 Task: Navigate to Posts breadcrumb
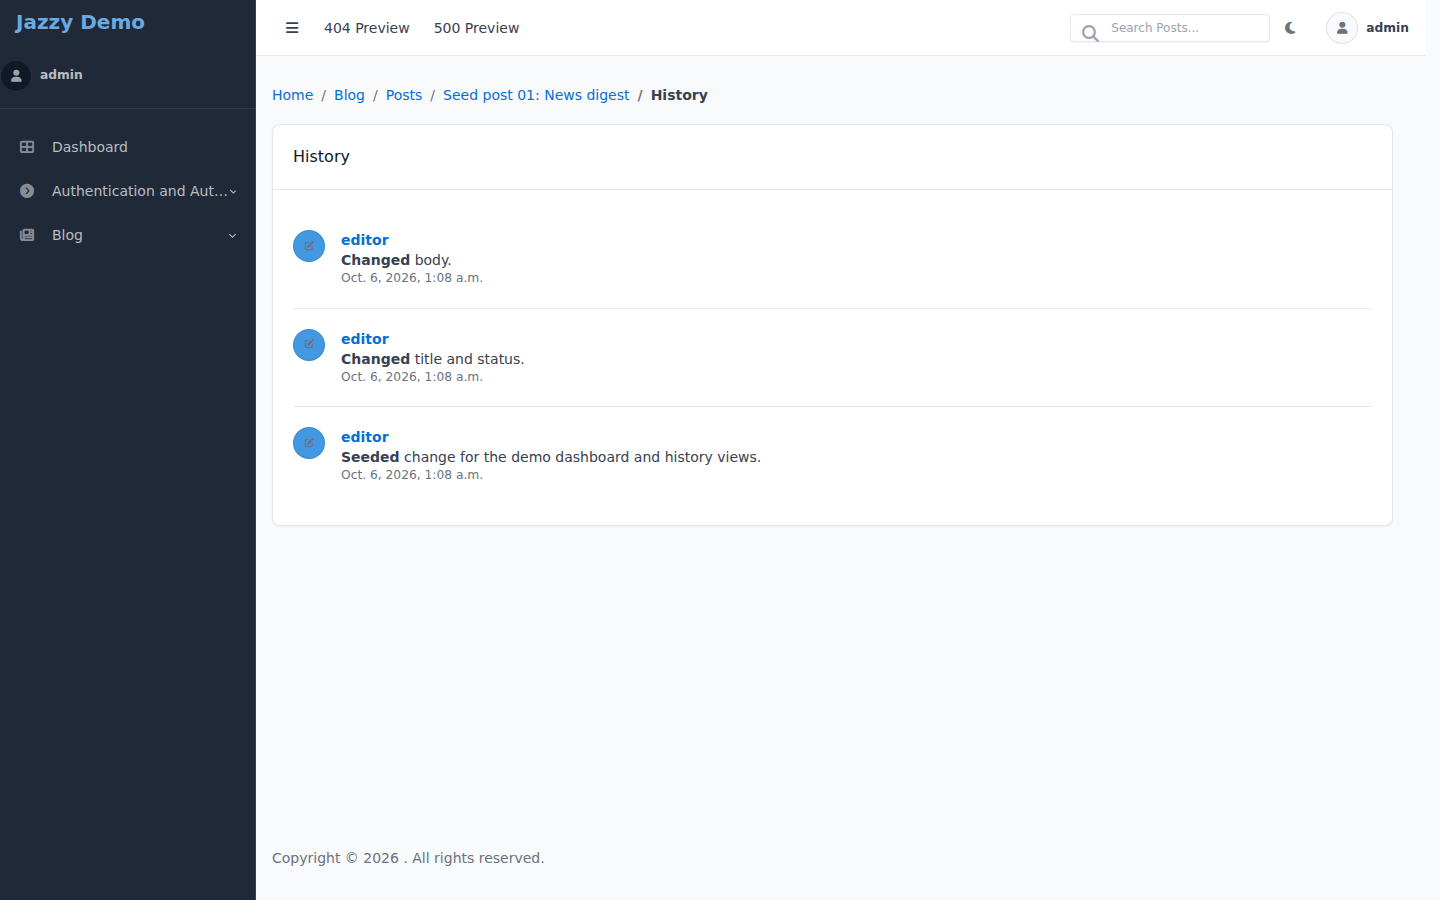(x=404, y=95)
